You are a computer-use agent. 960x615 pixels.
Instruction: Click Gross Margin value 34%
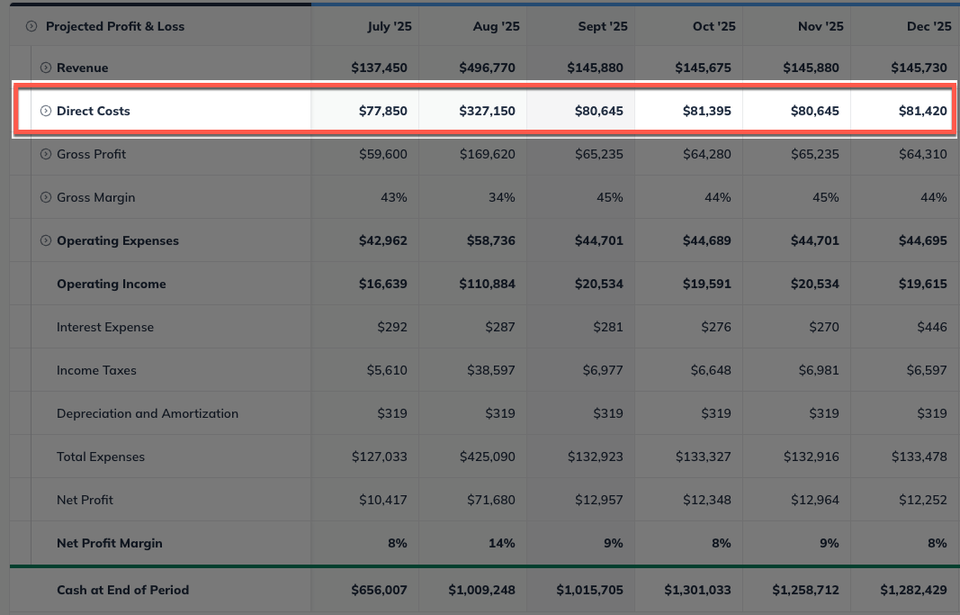(x=501, y=197)
